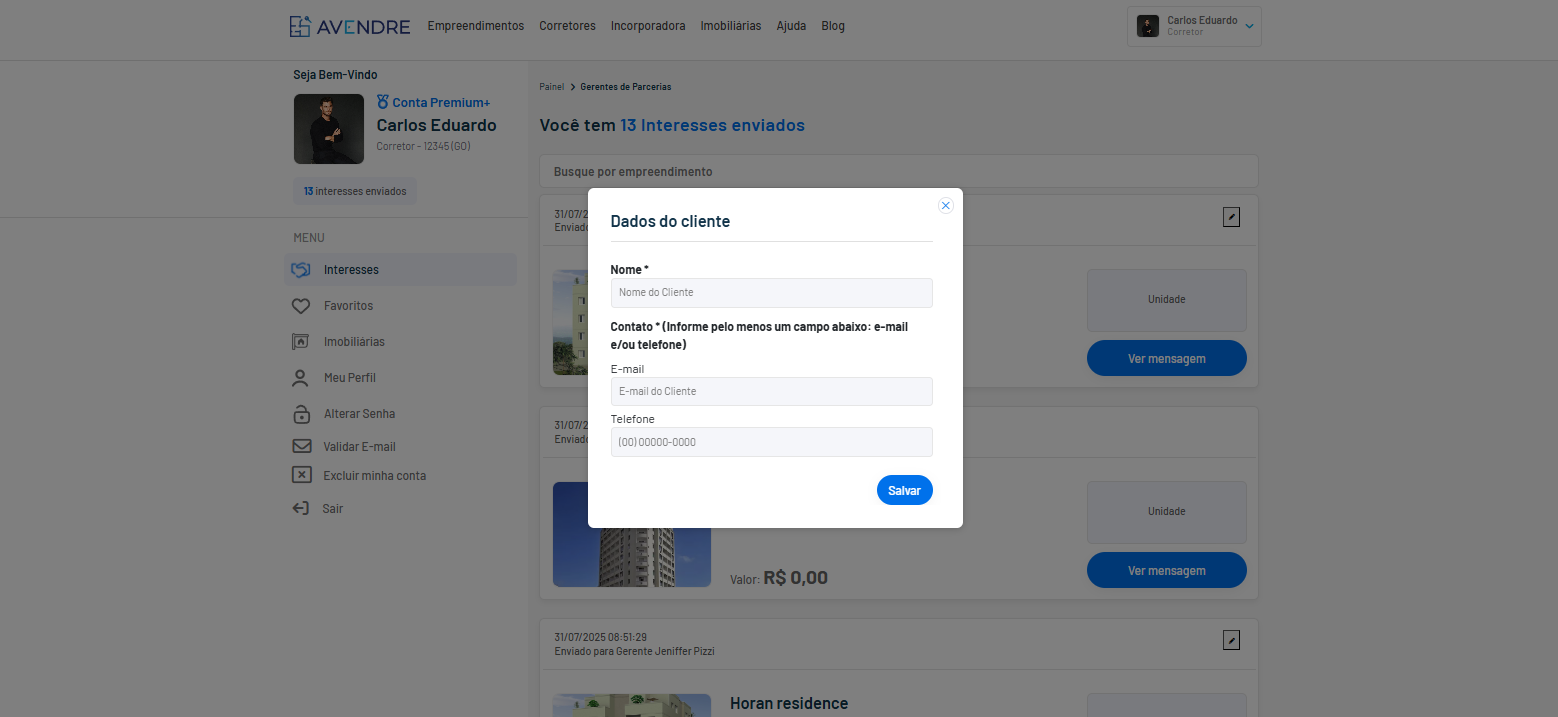1558x717 pixels.
Task: Open the Corretores menu
Action: pyautogui.click(x=567, y=26)
